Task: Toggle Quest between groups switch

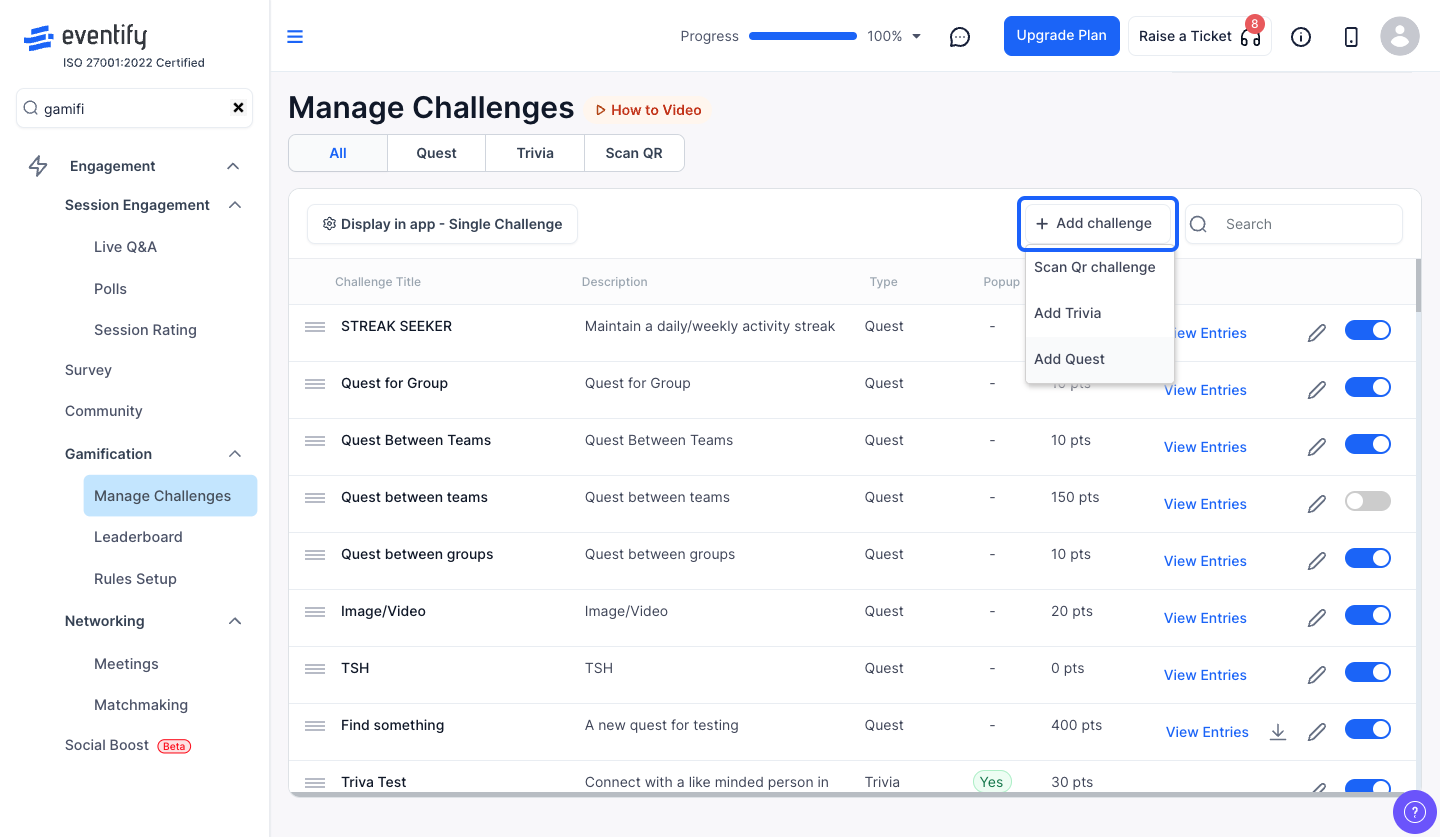Action: pyautogui.click(x=1368, y=558)
